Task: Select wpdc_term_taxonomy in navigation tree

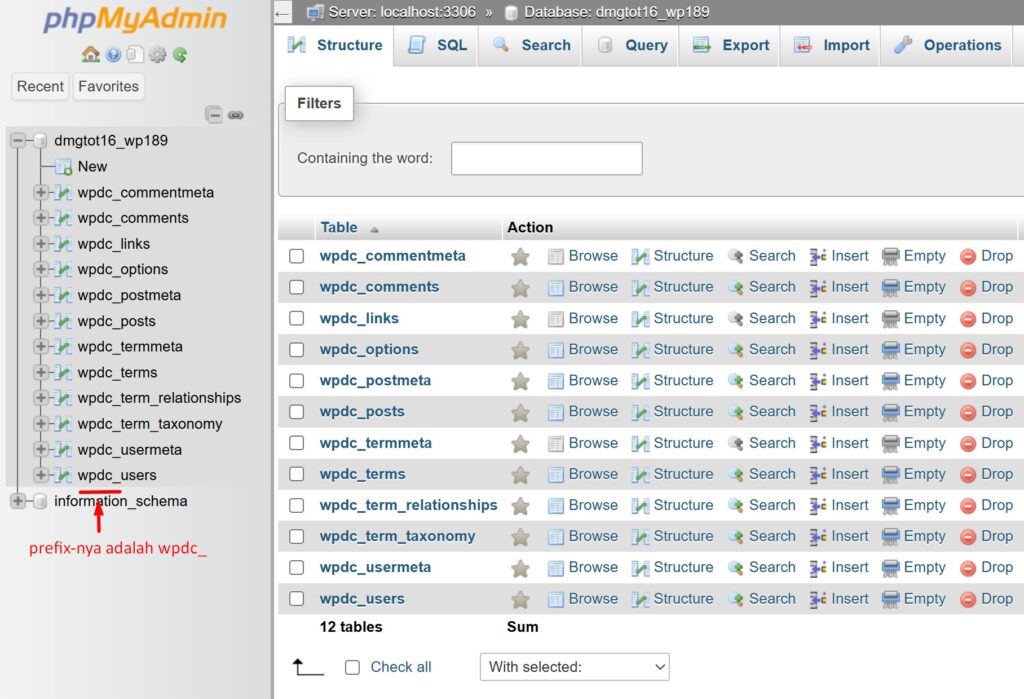Action: pos(150,424)
